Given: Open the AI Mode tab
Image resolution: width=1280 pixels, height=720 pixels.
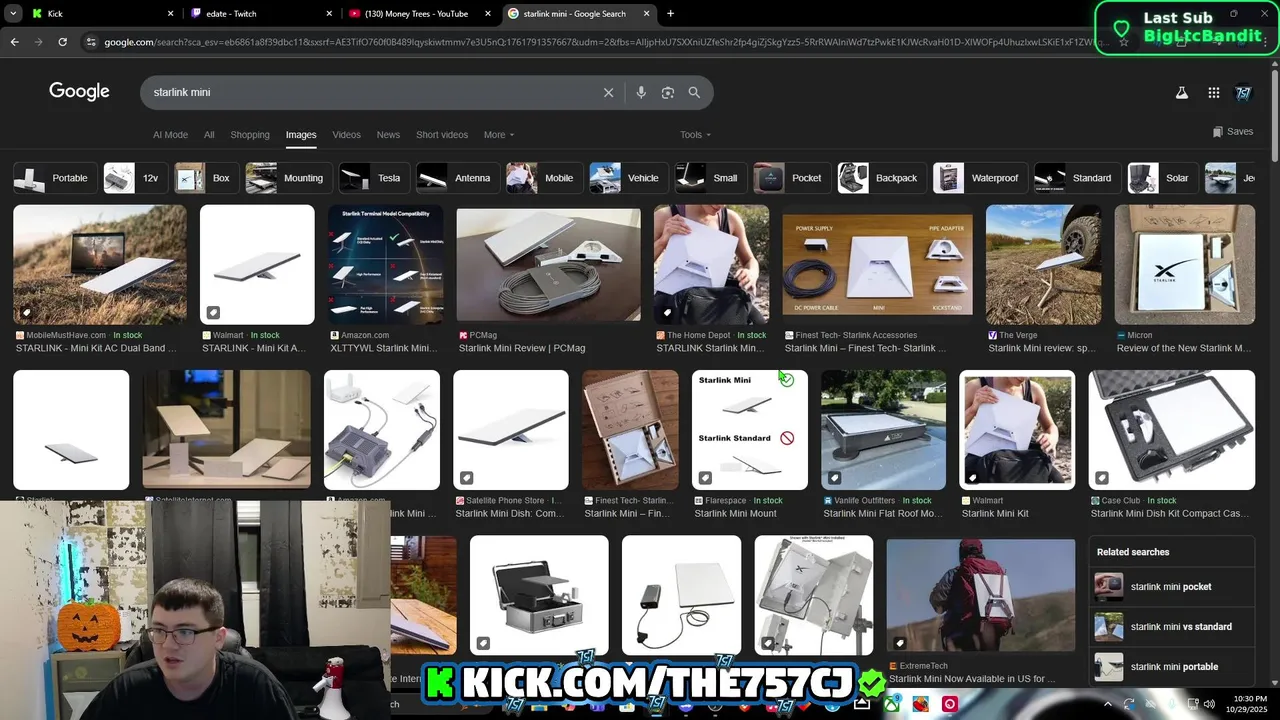Looking at the screenshot, I should [x=170, y=134].
